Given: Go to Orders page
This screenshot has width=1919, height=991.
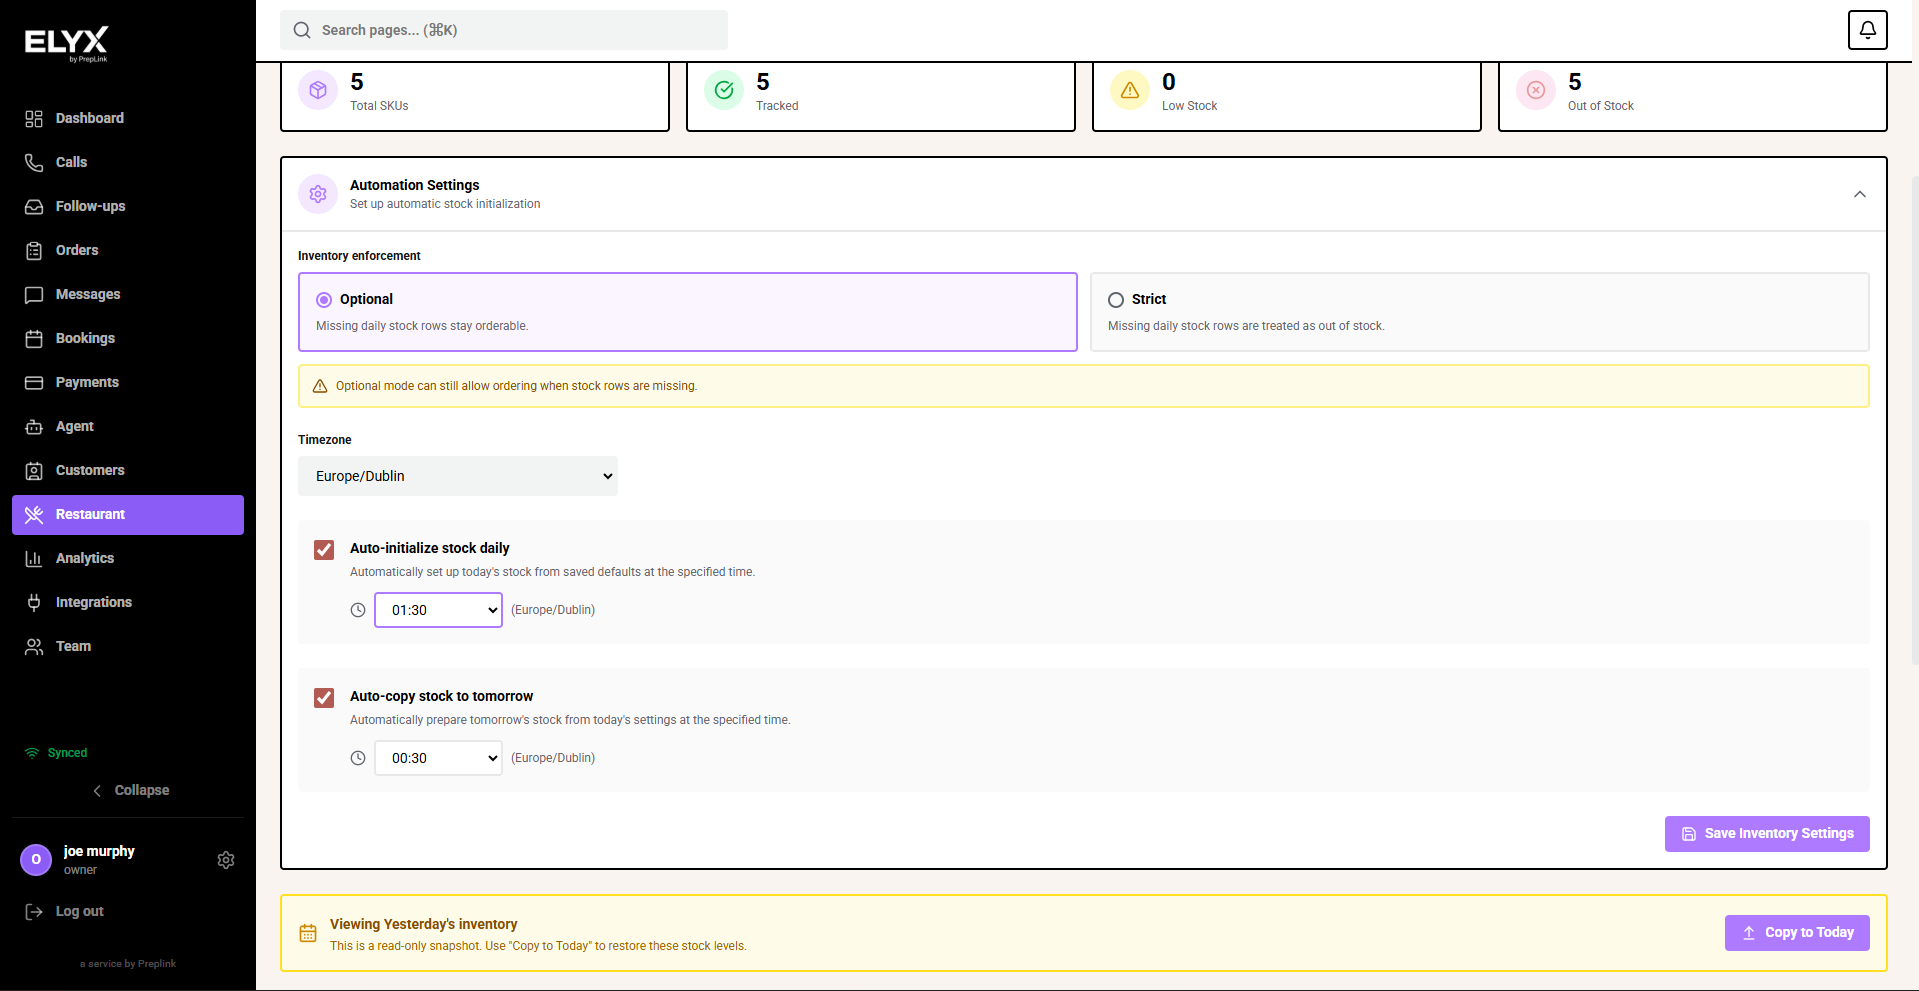Looking at the screenshot, I should (x=128, y=250).
